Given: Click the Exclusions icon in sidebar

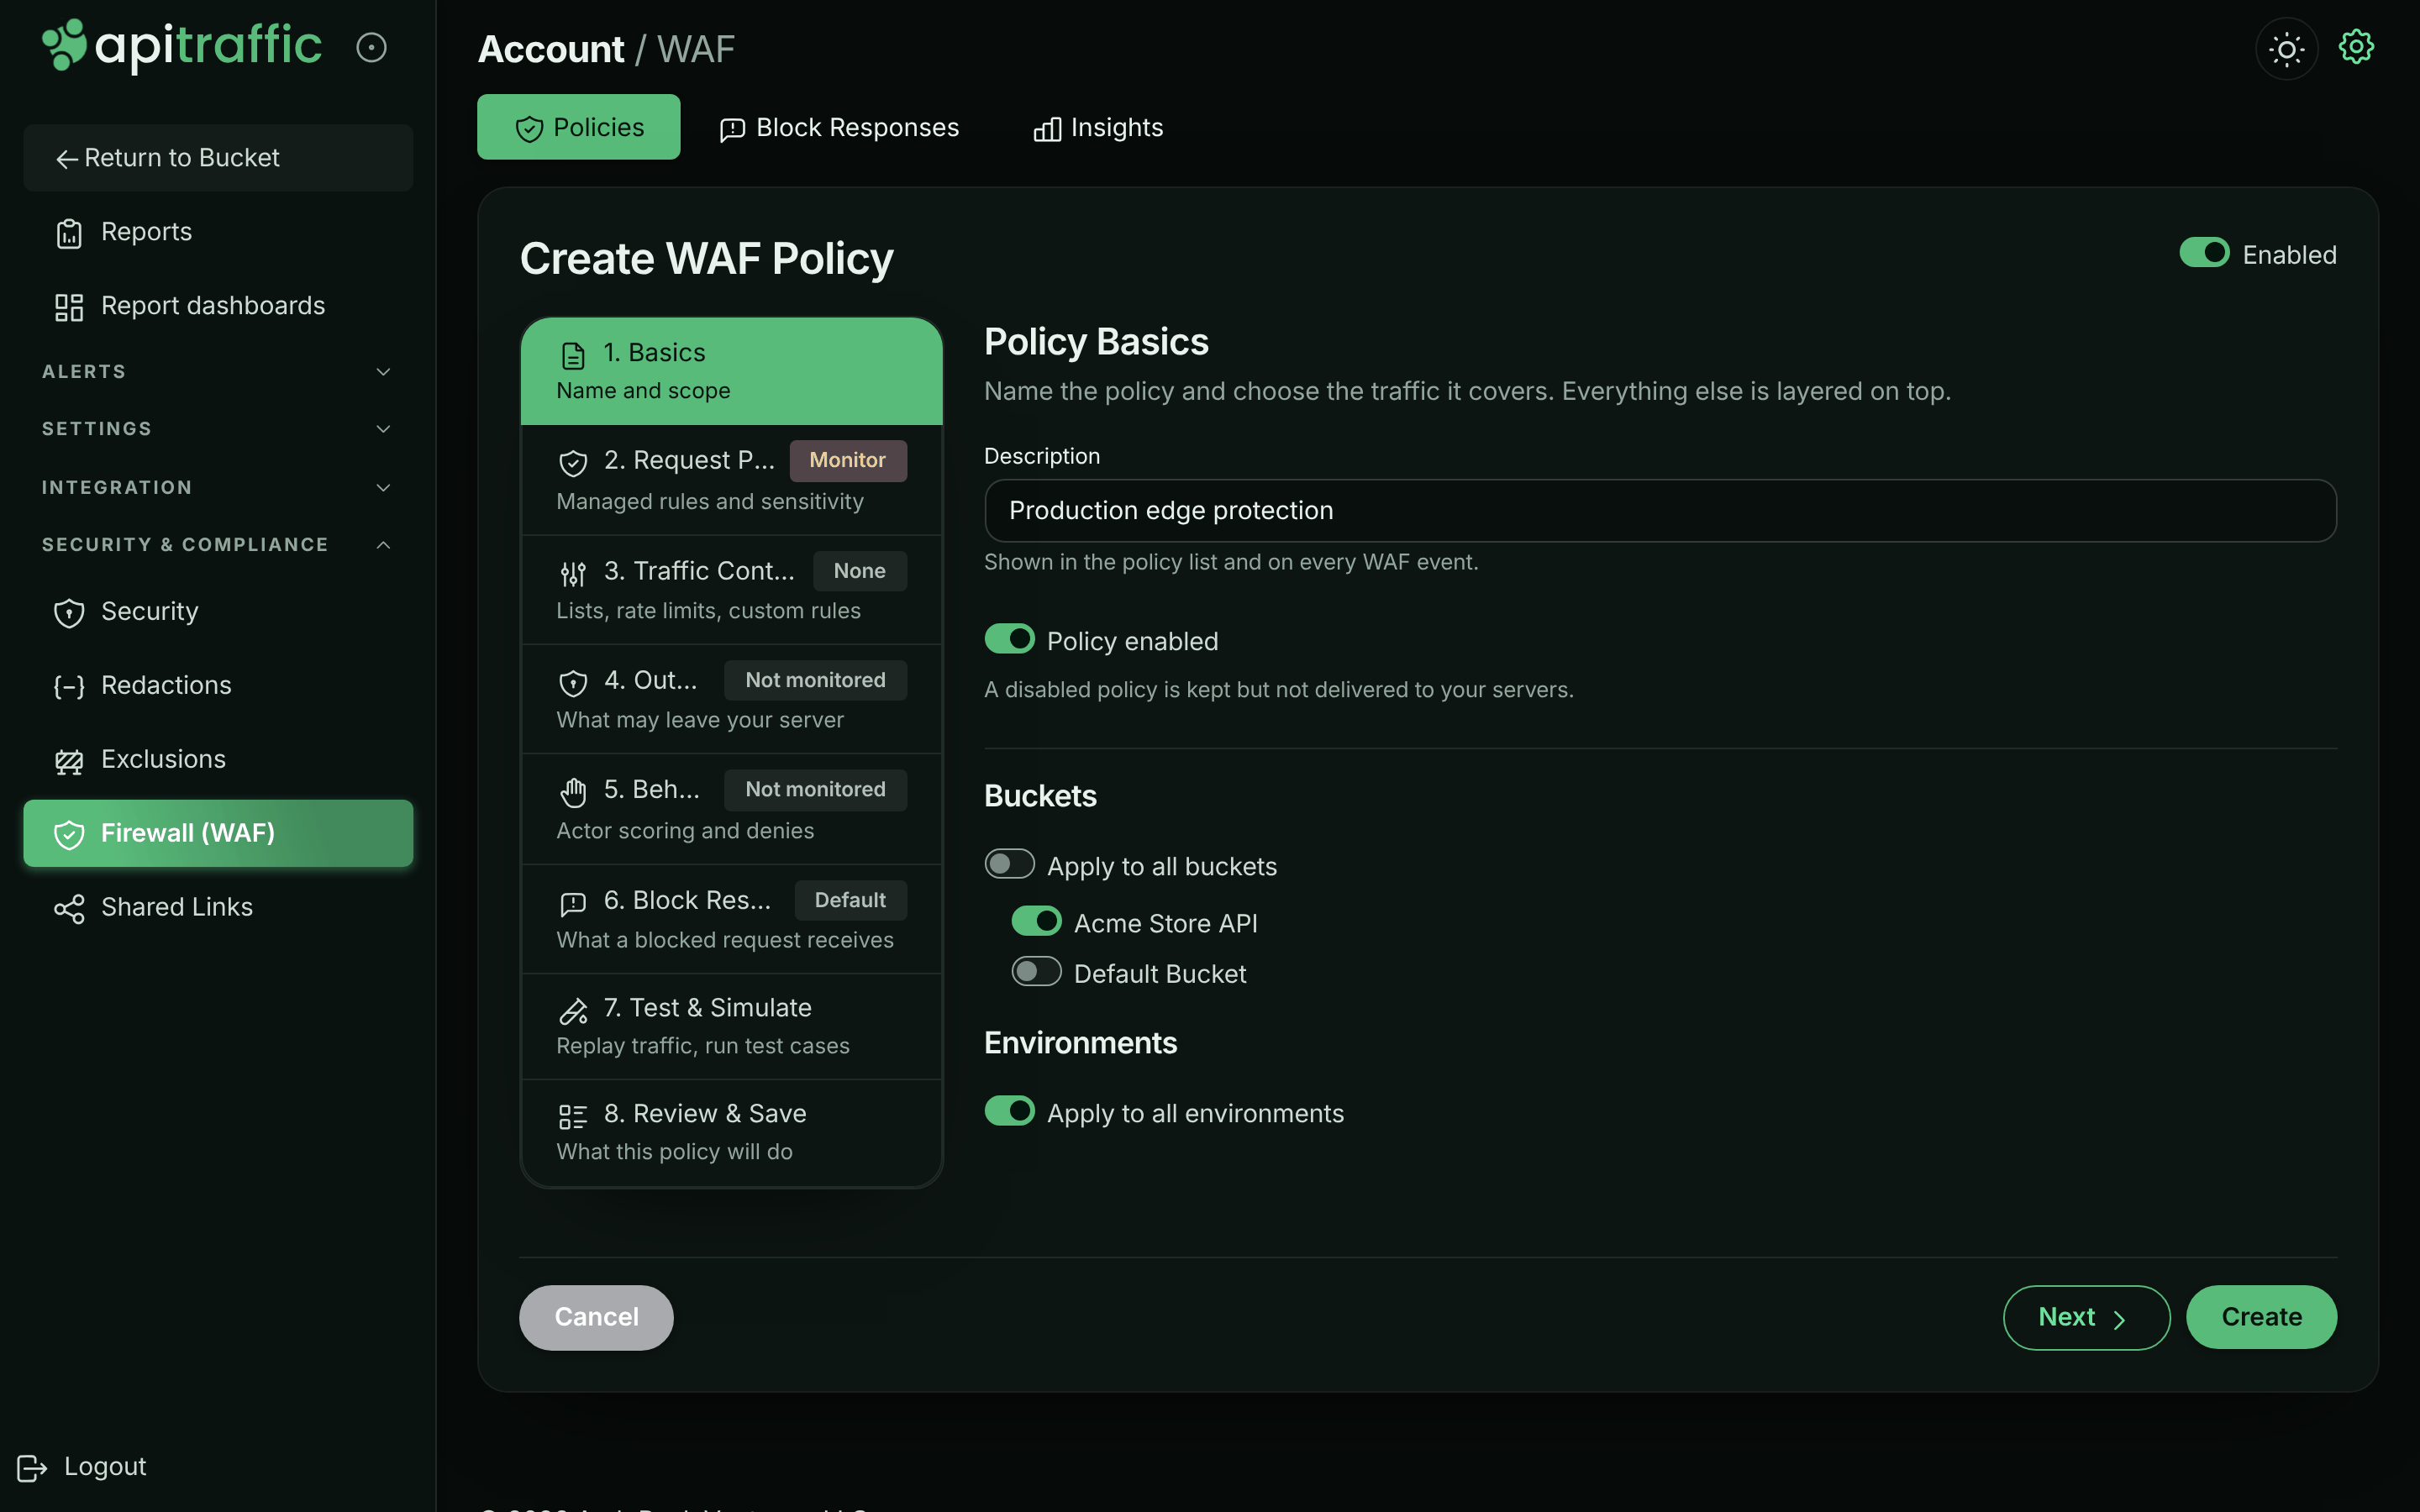Looking at the screenshot, I should [69, 761].
